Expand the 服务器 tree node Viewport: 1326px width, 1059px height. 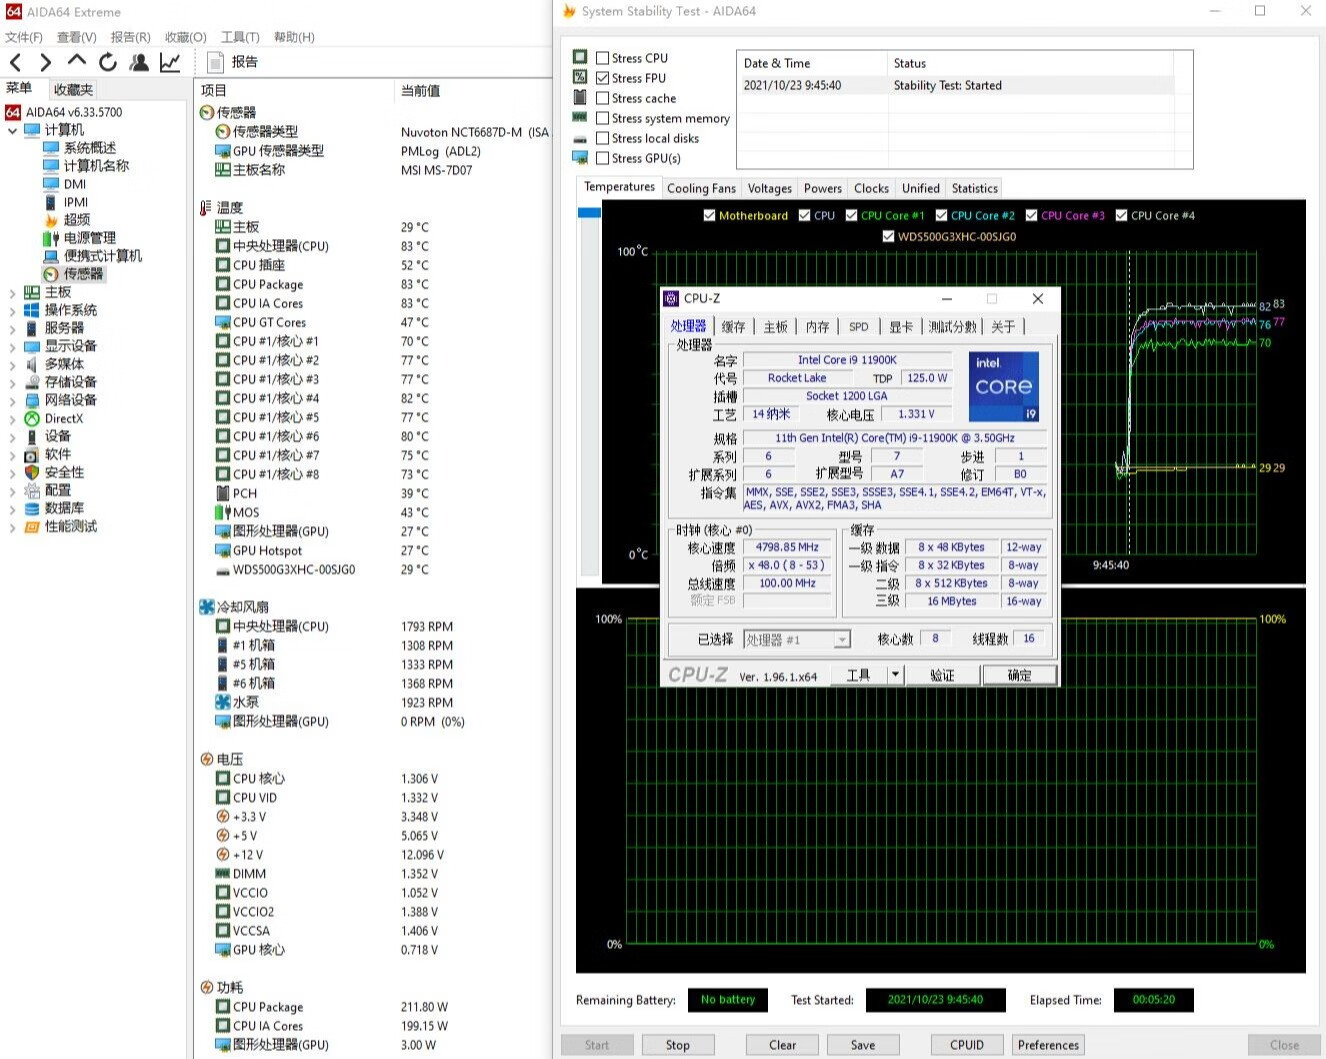(12, 328)
